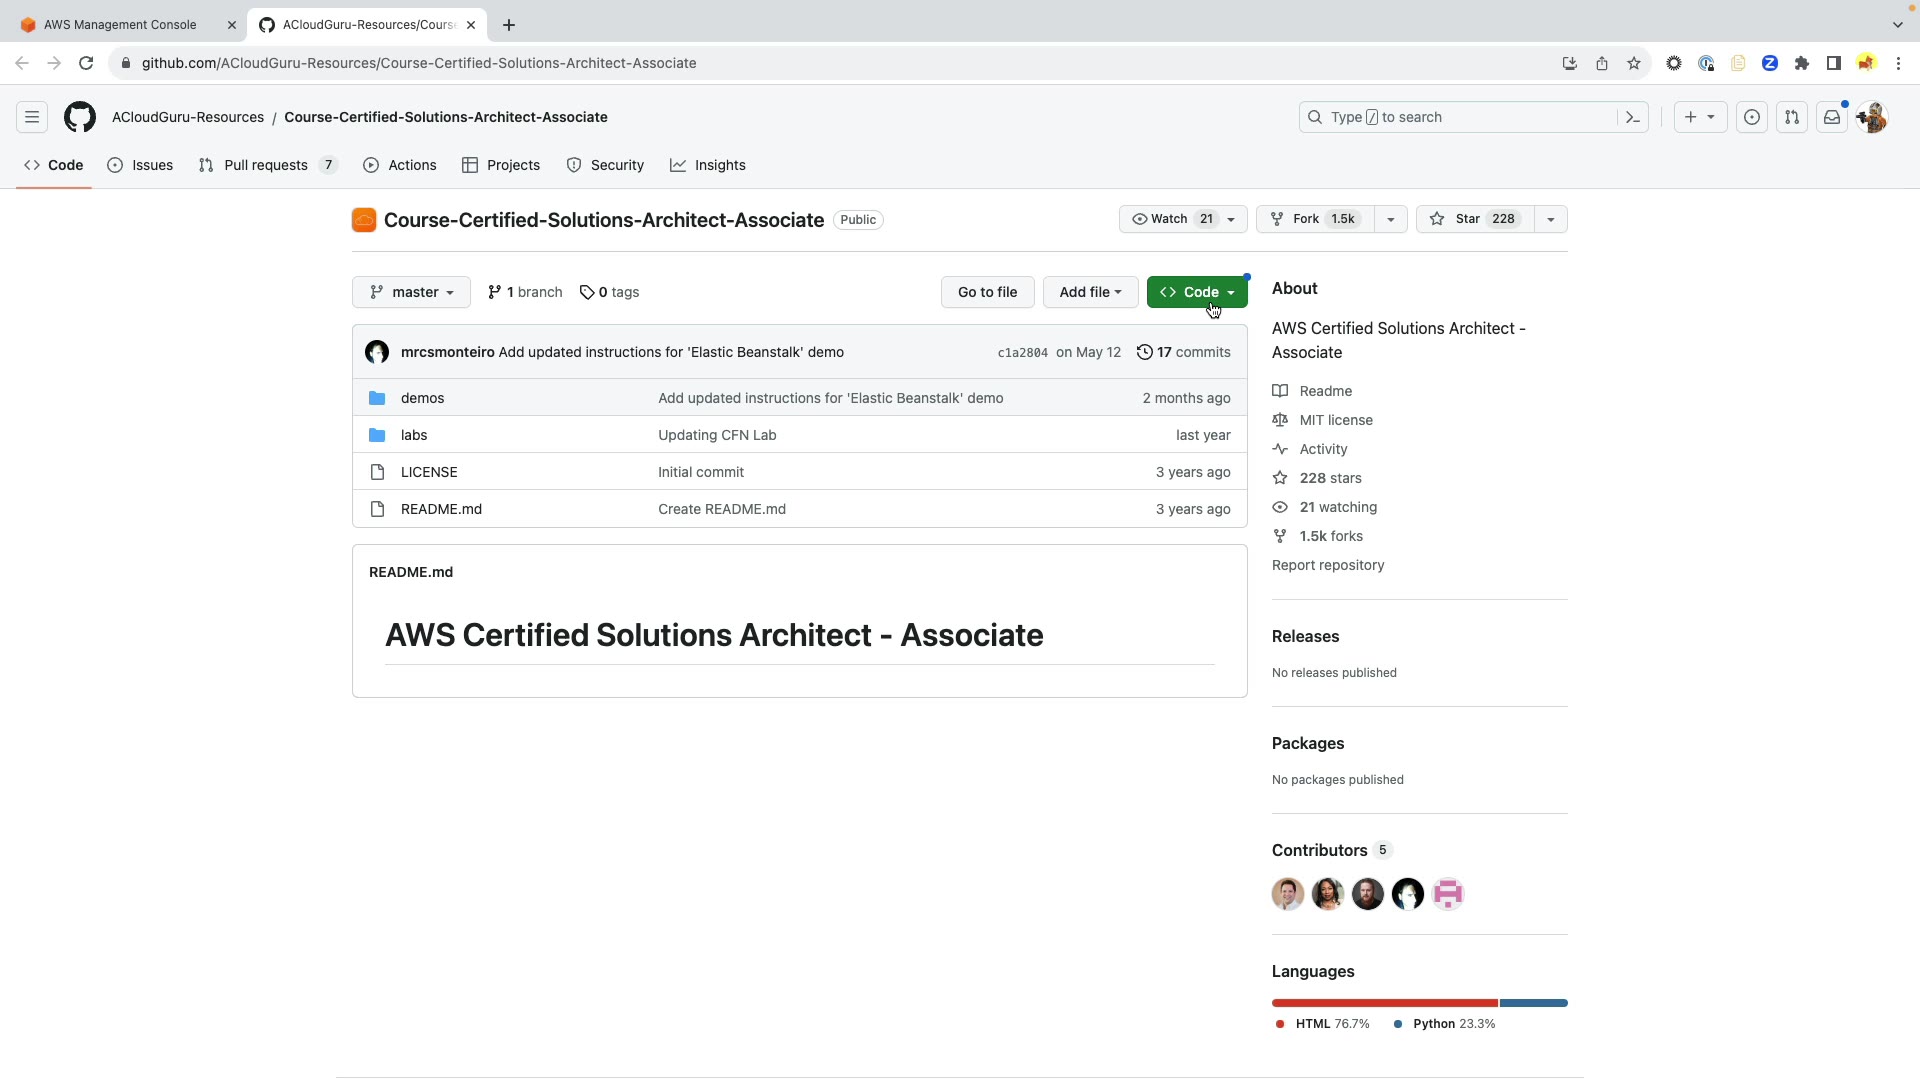This screenshot has width=1920, height=1080.
Task: Expand the master branch dropdown
Action: [411, 292]
